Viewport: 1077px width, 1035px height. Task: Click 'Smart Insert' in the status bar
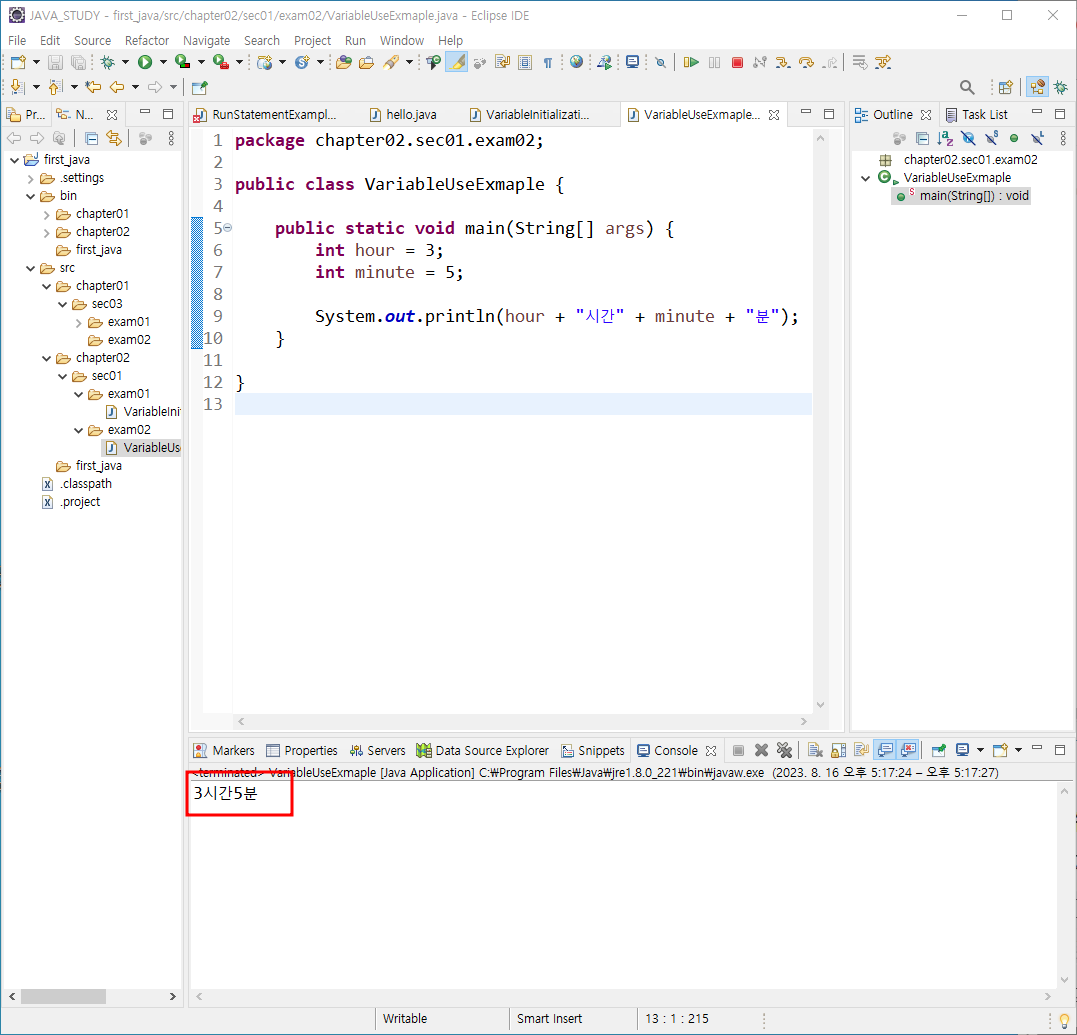pyautogui.click(x=549, y=1019)
